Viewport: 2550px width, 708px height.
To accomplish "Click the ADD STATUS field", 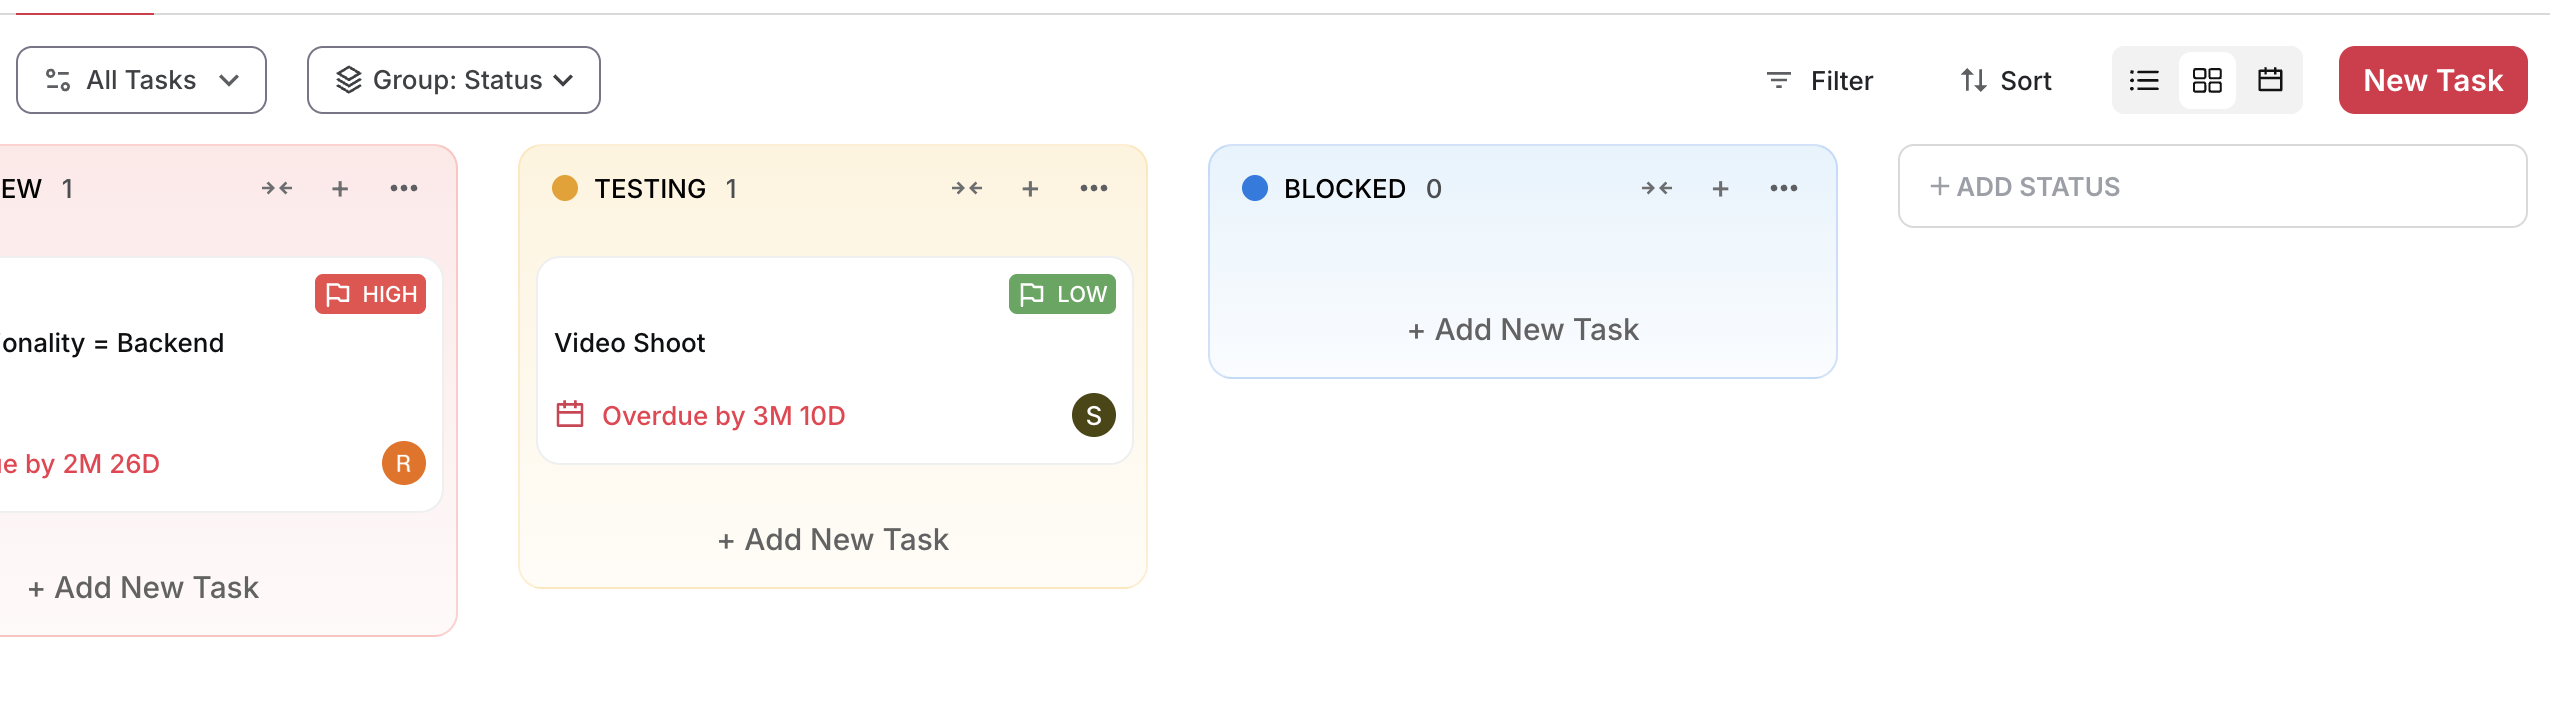I will pos(2212,186).
